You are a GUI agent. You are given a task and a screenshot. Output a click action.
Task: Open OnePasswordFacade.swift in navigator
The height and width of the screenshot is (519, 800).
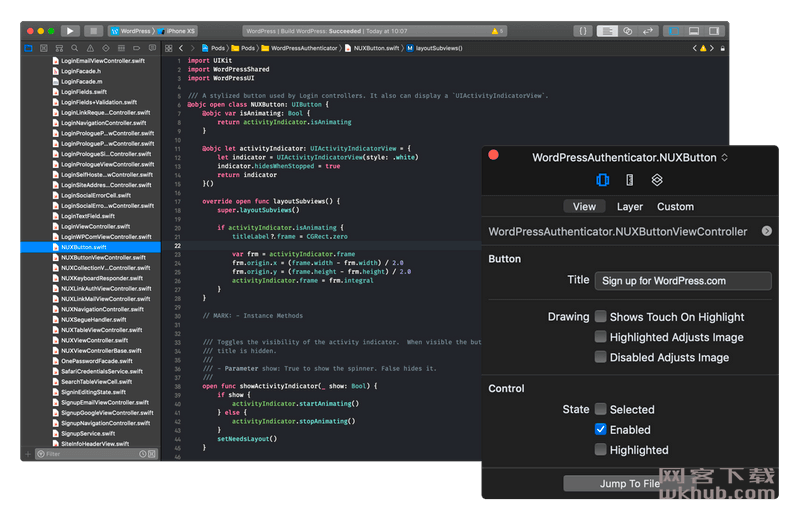click(x=92, y=361)
